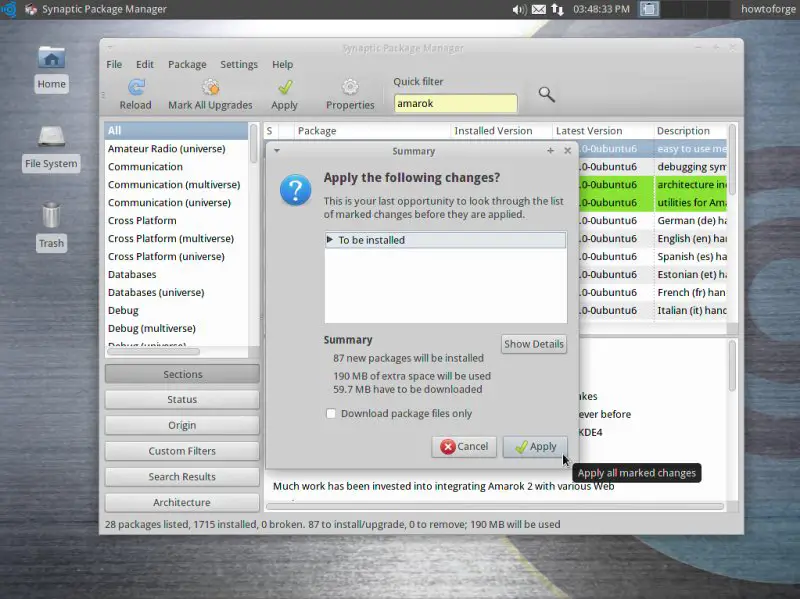Click the blue question mark dialog icon
The height and width of the screenshot is (599, 800).
tap(295, 190)
